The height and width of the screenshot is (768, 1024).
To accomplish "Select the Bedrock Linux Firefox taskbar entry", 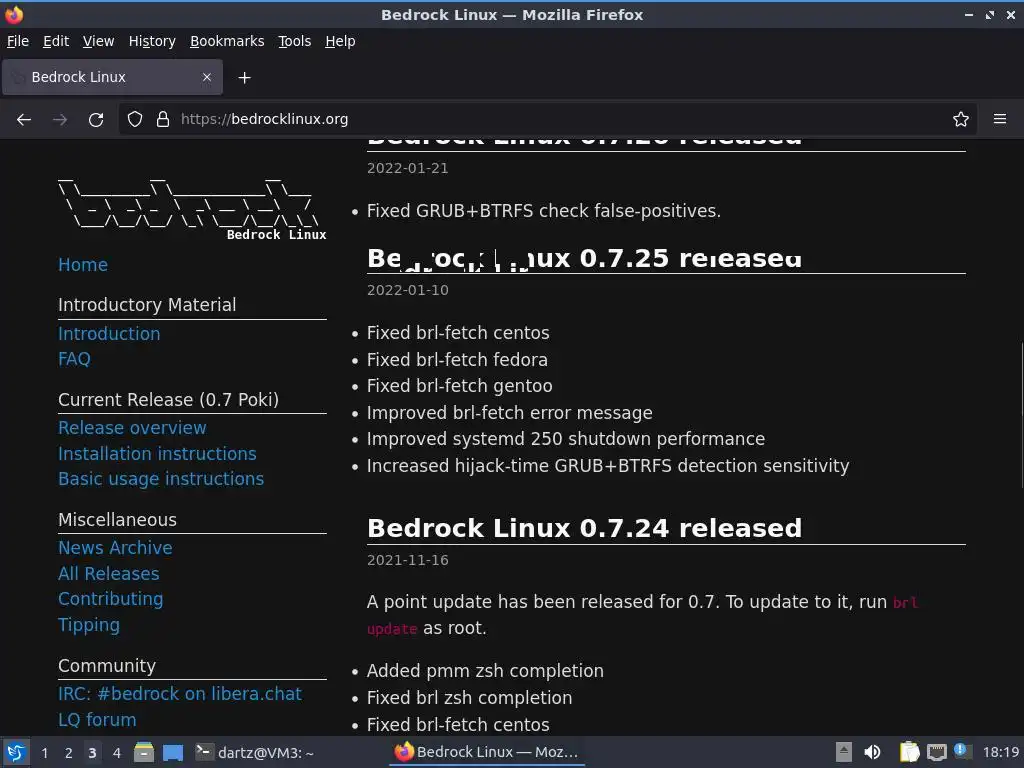I will [487, 752].
